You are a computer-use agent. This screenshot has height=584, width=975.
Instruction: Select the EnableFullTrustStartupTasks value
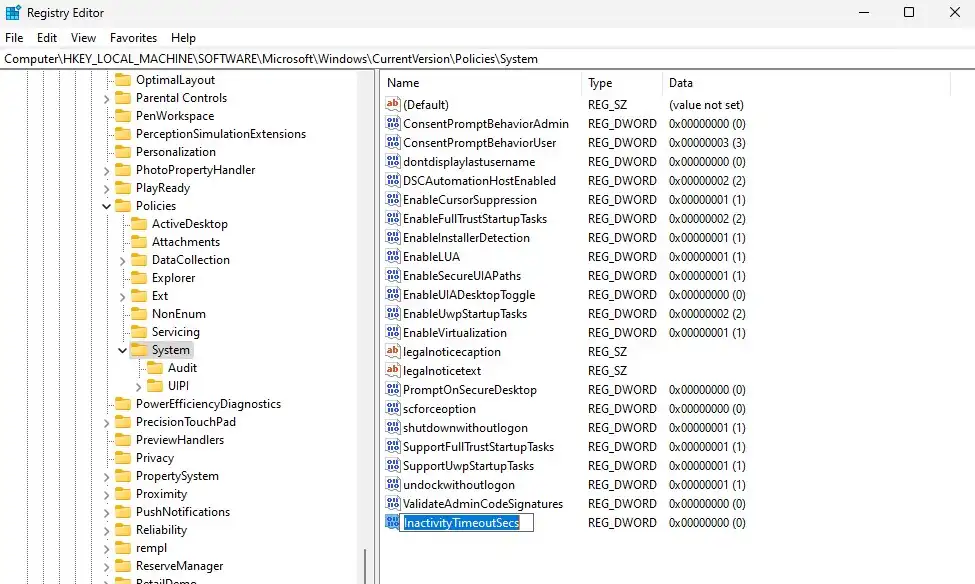tap(475, 218)
